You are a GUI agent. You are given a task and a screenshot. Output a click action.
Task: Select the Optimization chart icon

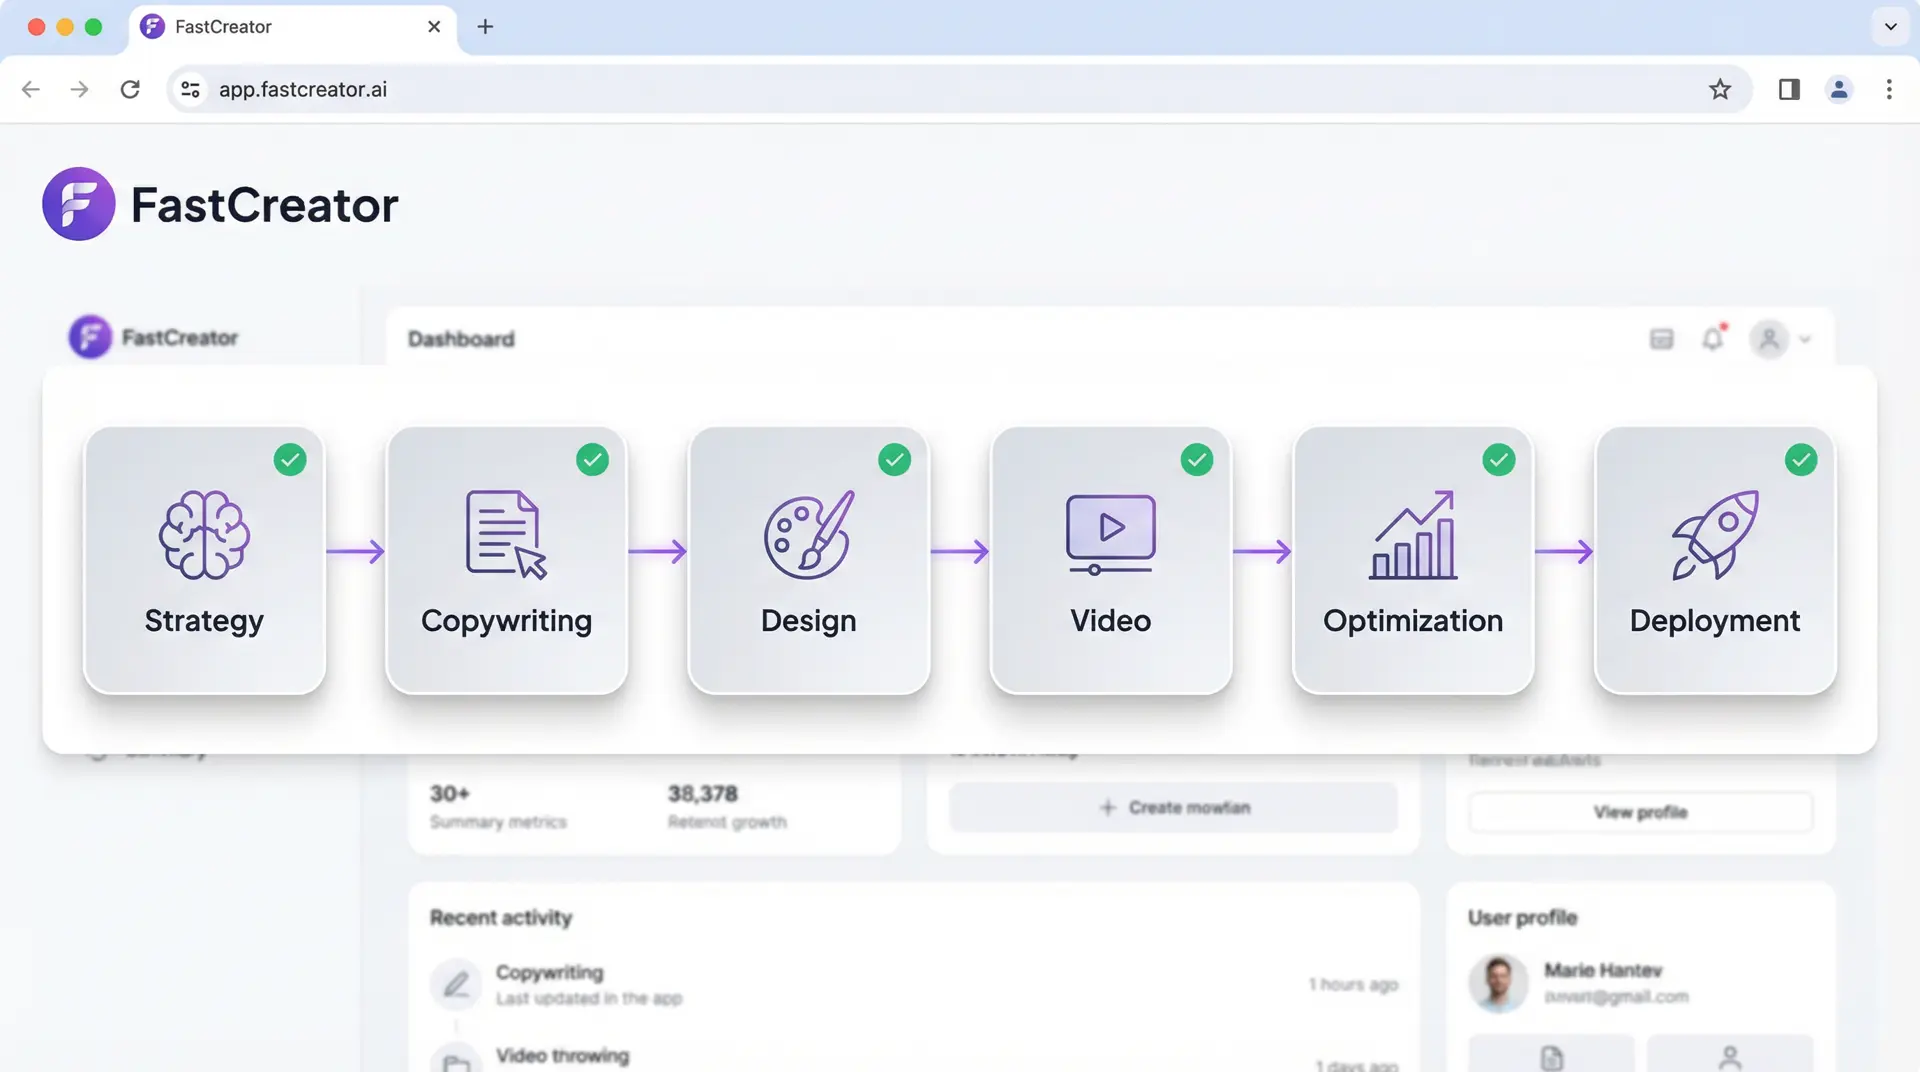1412,534
